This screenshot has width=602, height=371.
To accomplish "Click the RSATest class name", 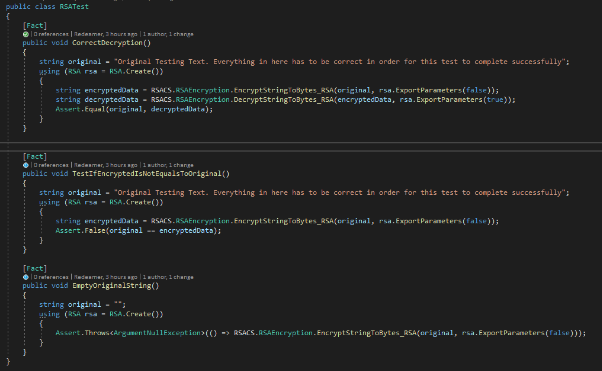I will click(x=74, y=7).
